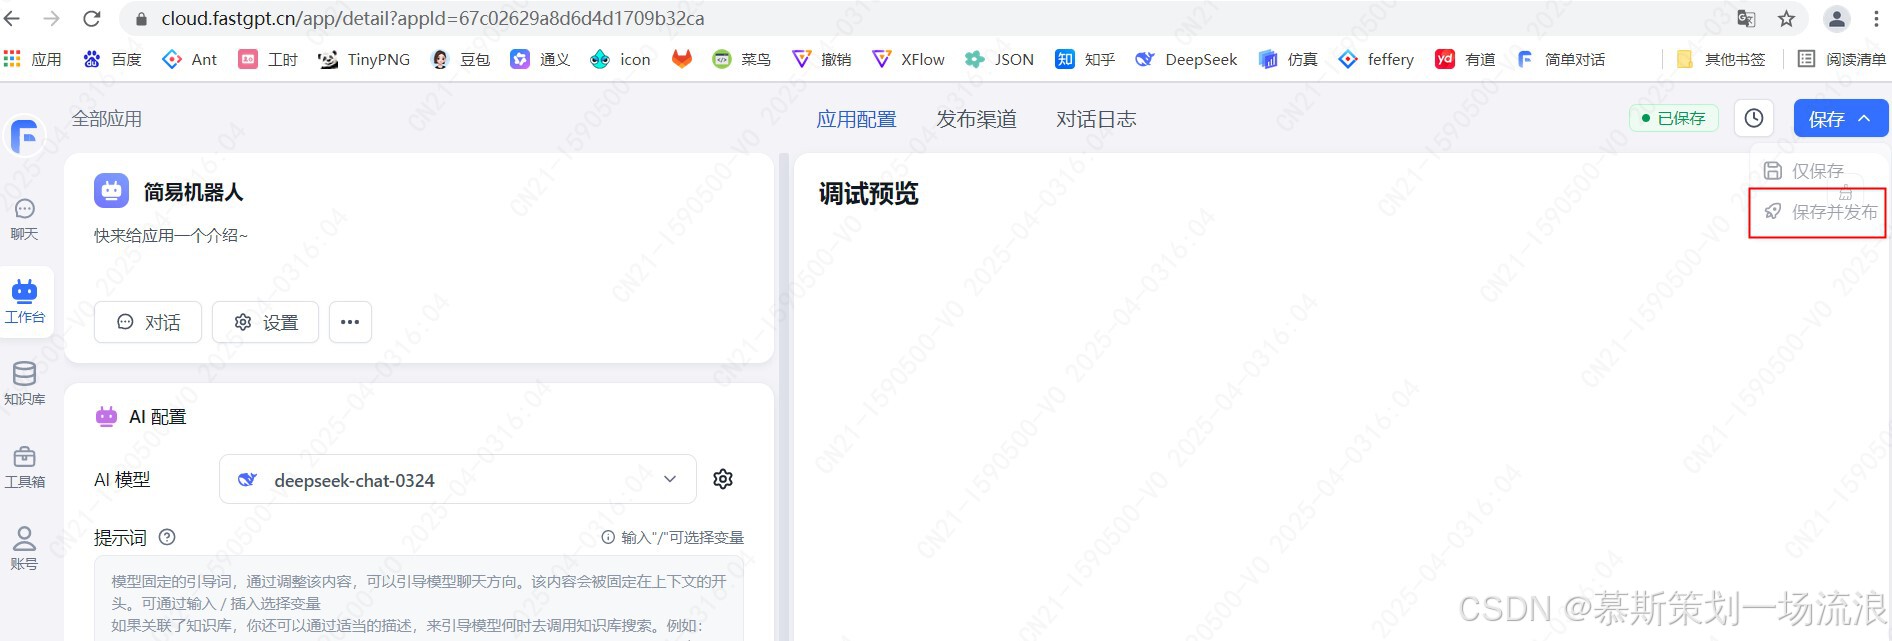
Task: Open the 仿真 bookmark
Action: [1288, 59]
